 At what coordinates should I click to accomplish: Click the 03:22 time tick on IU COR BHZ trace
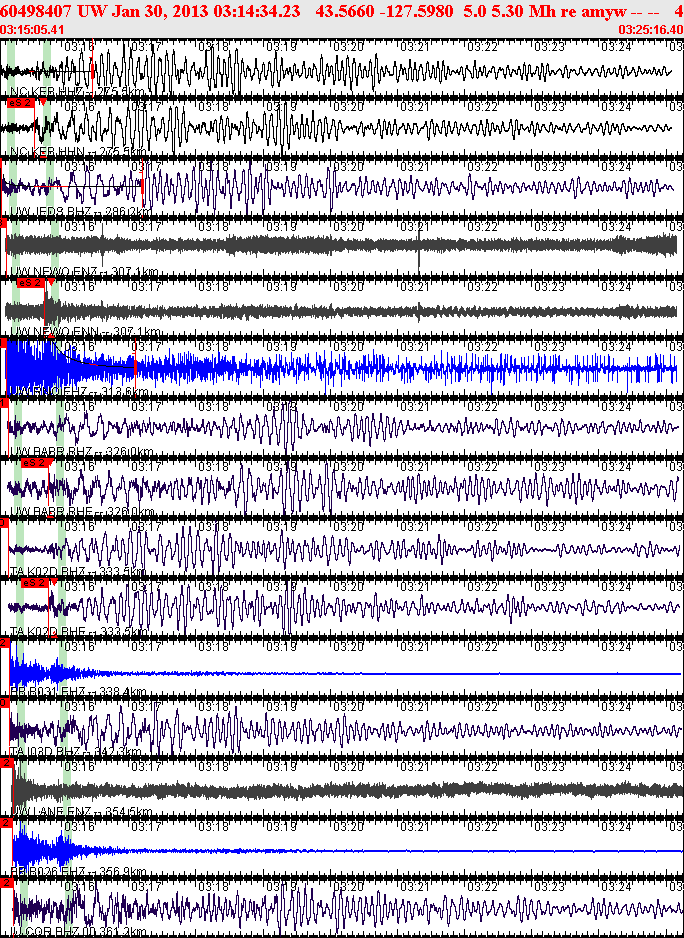pyautogui.click(x=483, y=887)
